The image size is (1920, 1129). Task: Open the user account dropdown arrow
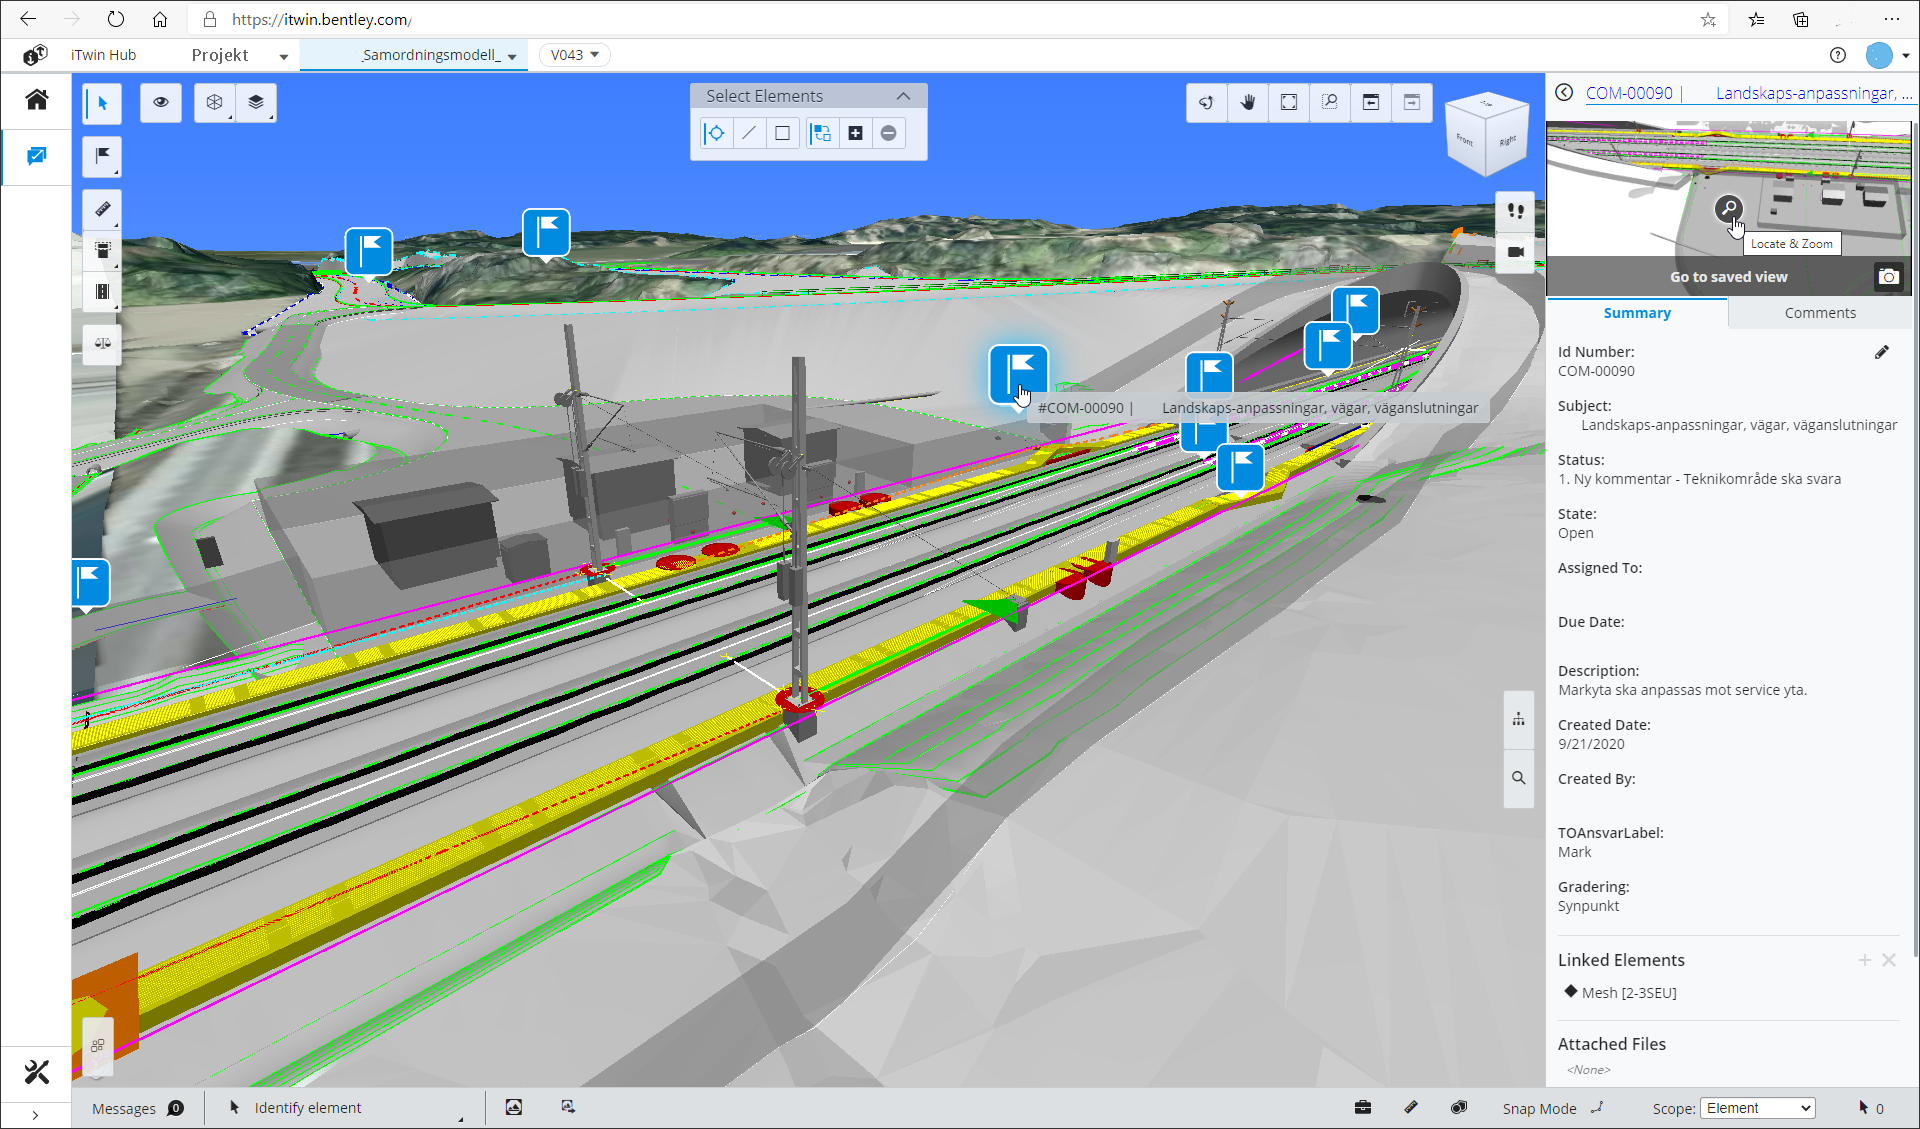[x=1906, y=56]
